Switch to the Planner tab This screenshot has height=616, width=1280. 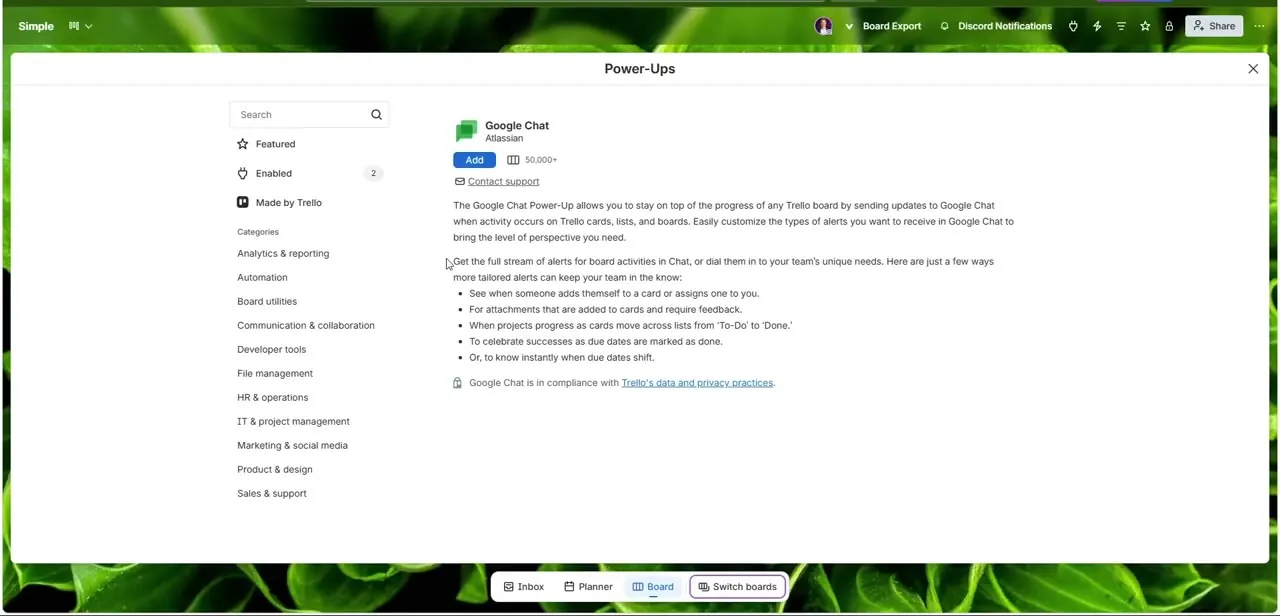click(588, 587)
